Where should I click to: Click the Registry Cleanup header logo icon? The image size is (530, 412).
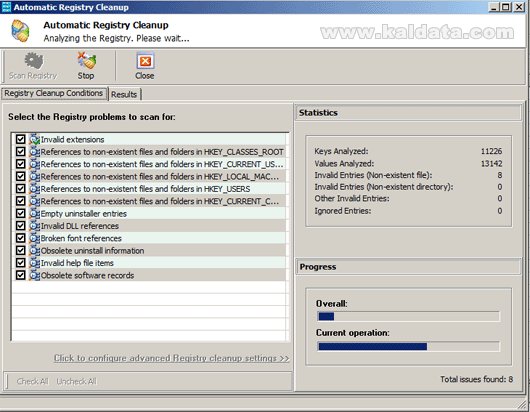tap(20, 31)
